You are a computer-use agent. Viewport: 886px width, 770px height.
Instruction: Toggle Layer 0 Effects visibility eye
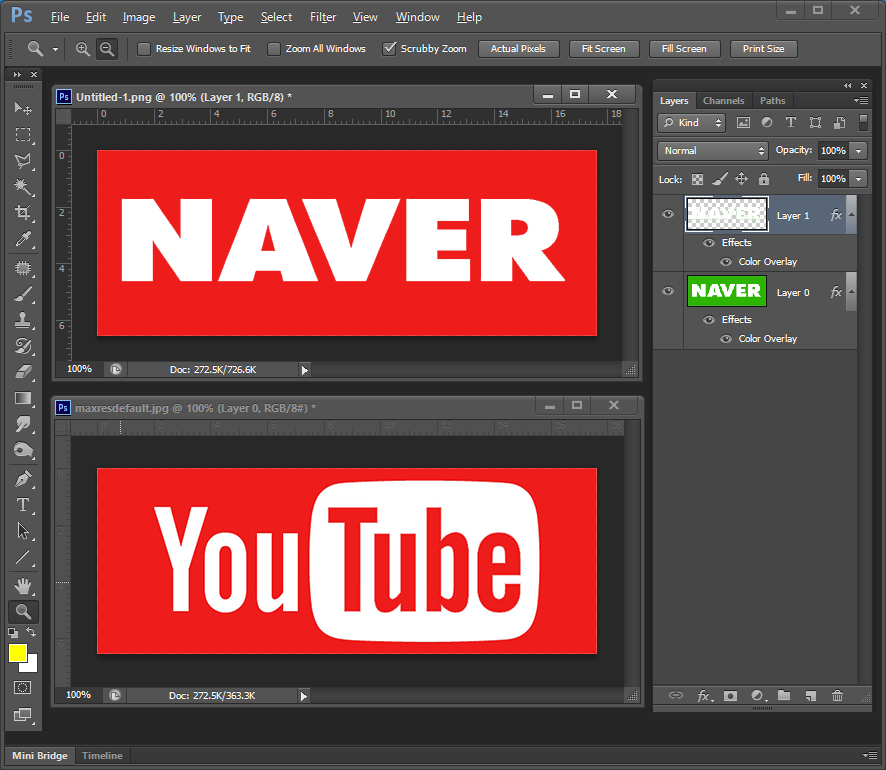coord(709,320)
